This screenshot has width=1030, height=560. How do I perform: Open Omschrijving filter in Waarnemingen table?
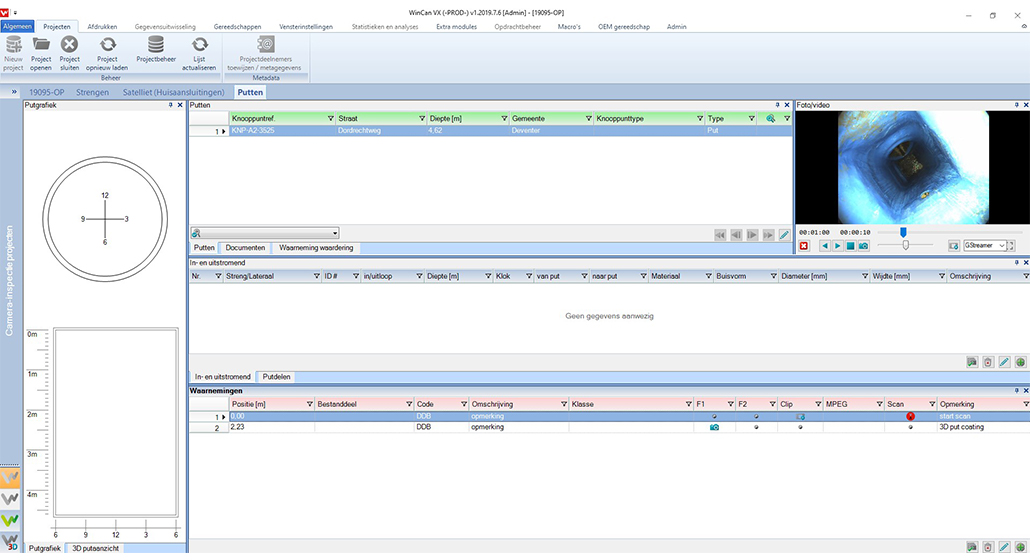564,404
